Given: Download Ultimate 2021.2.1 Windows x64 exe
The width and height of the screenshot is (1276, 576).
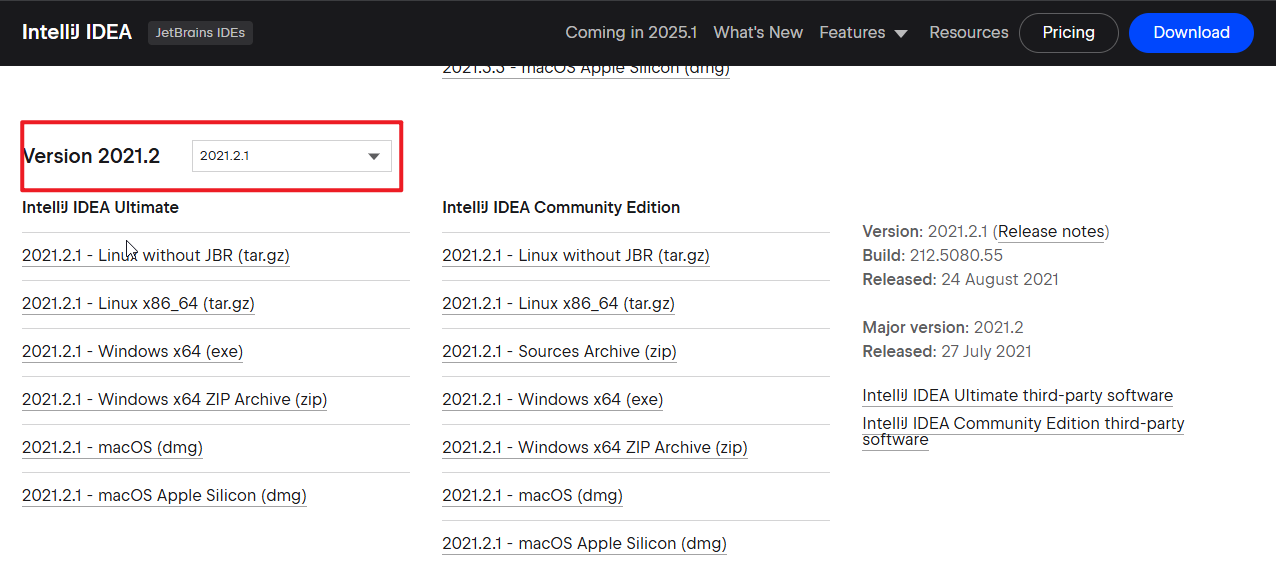Looking at the screenshot, I should (132, 352).
